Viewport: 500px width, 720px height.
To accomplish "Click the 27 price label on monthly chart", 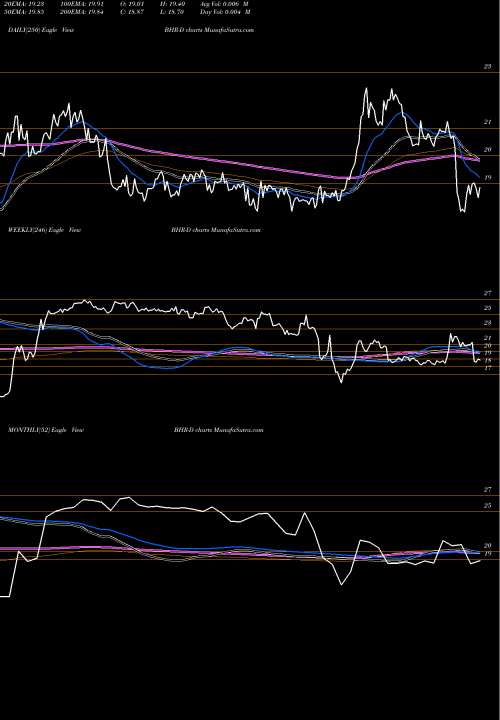I will pos(487,489).
